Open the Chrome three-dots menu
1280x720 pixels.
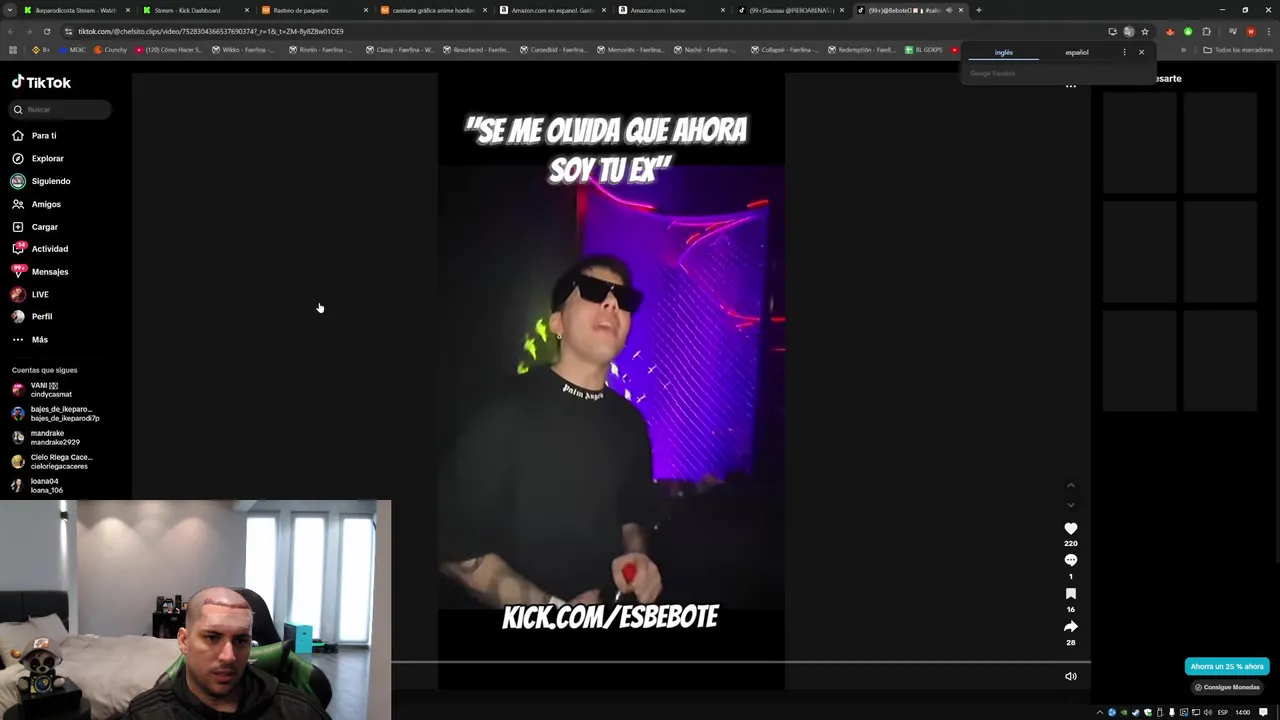pos(1268,31)
